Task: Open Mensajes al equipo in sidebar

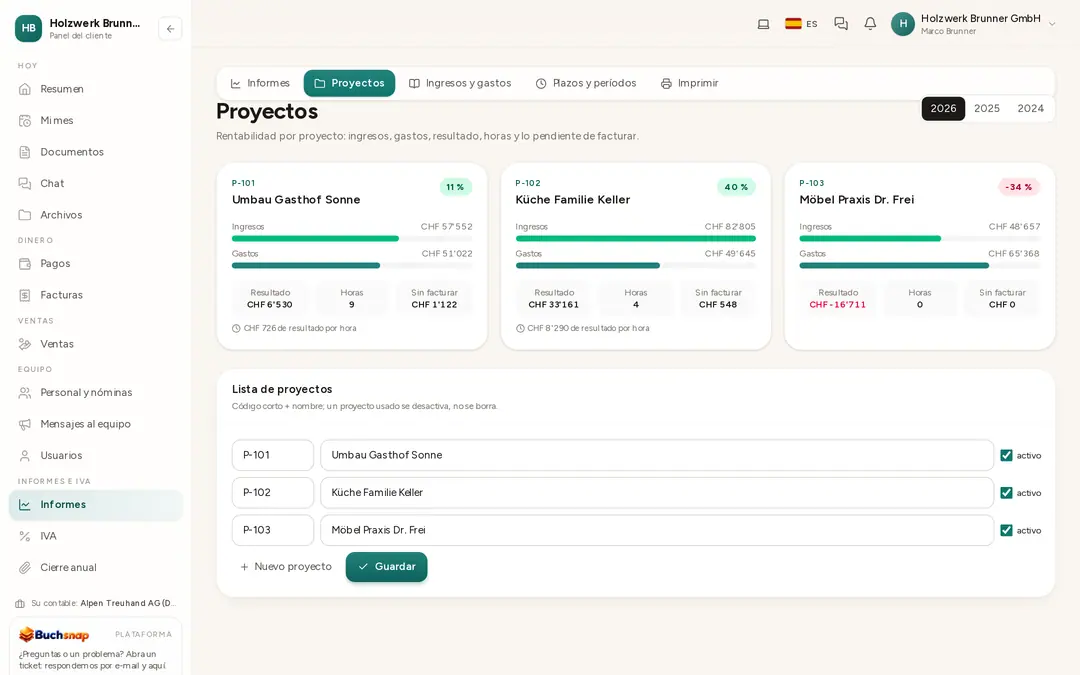Action: coord(96,424)
